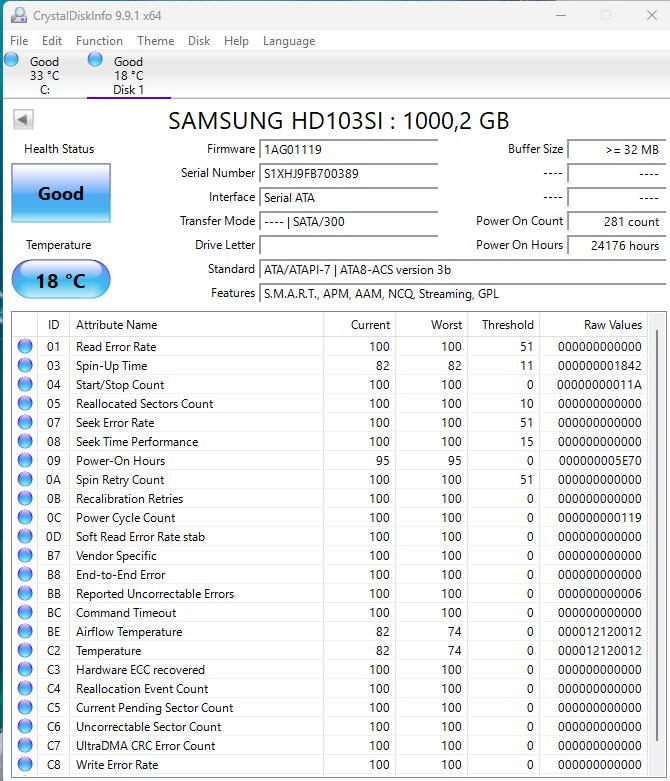The image size is (670, 781).
Task: Click the ID column header
Action: pos(53,325)
